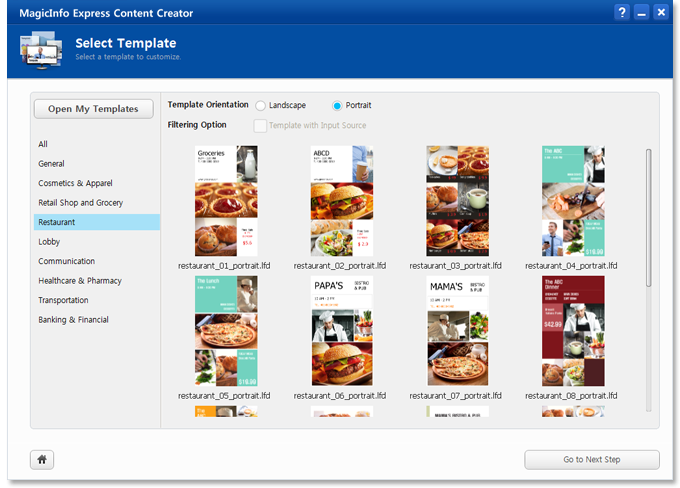Click the restaurant_06_portrait.lfd file name
Viewport: 680px width, 488px height.
click(x=340, y=396)
